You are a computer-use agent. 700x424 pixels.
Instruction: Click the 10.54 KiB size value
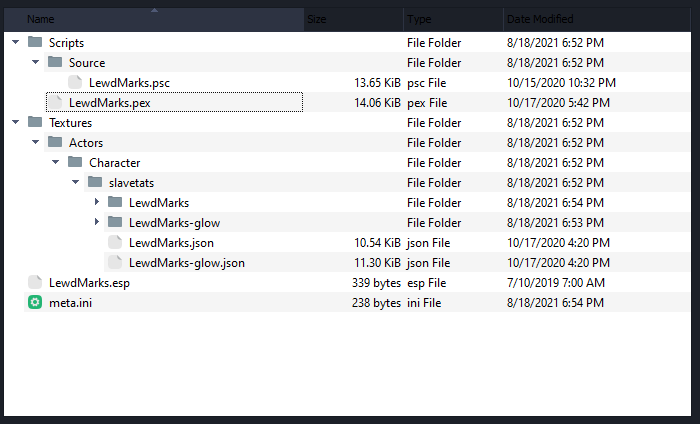pyautogui.click(x=377, y=243)
